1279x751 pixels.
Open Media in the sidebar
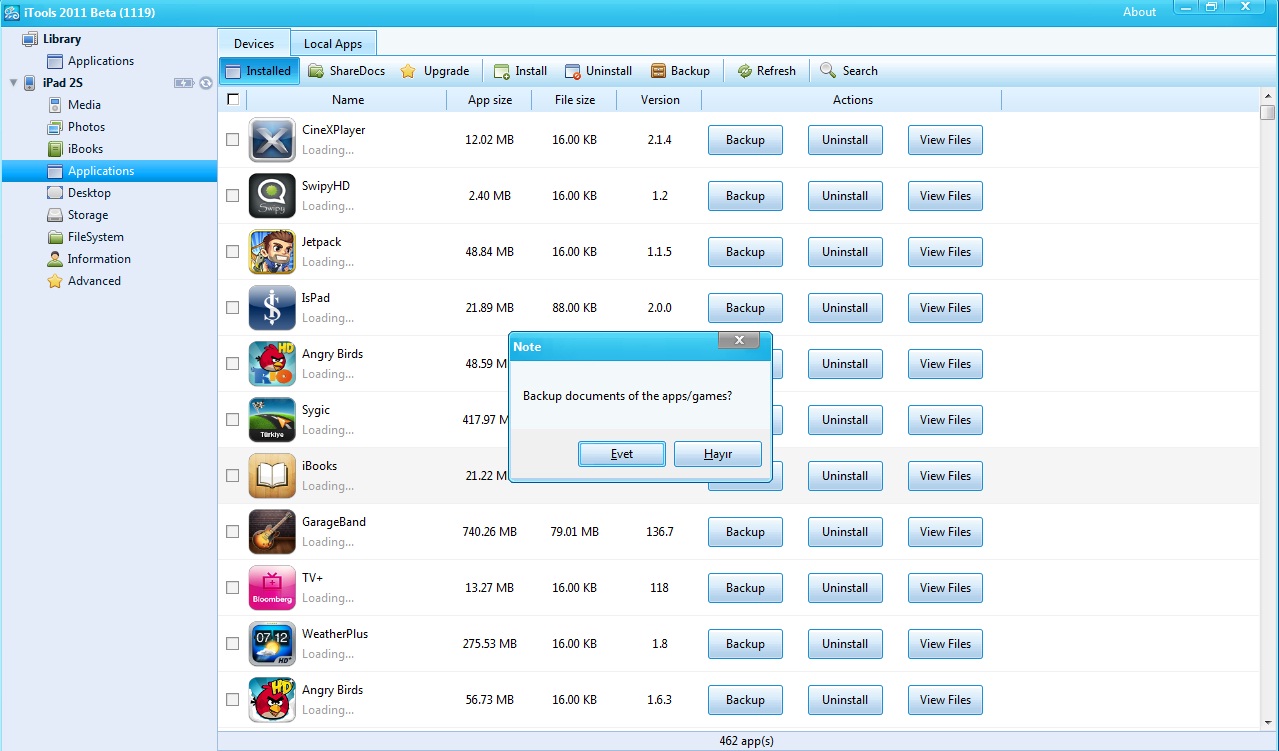[x=84, y=105]
